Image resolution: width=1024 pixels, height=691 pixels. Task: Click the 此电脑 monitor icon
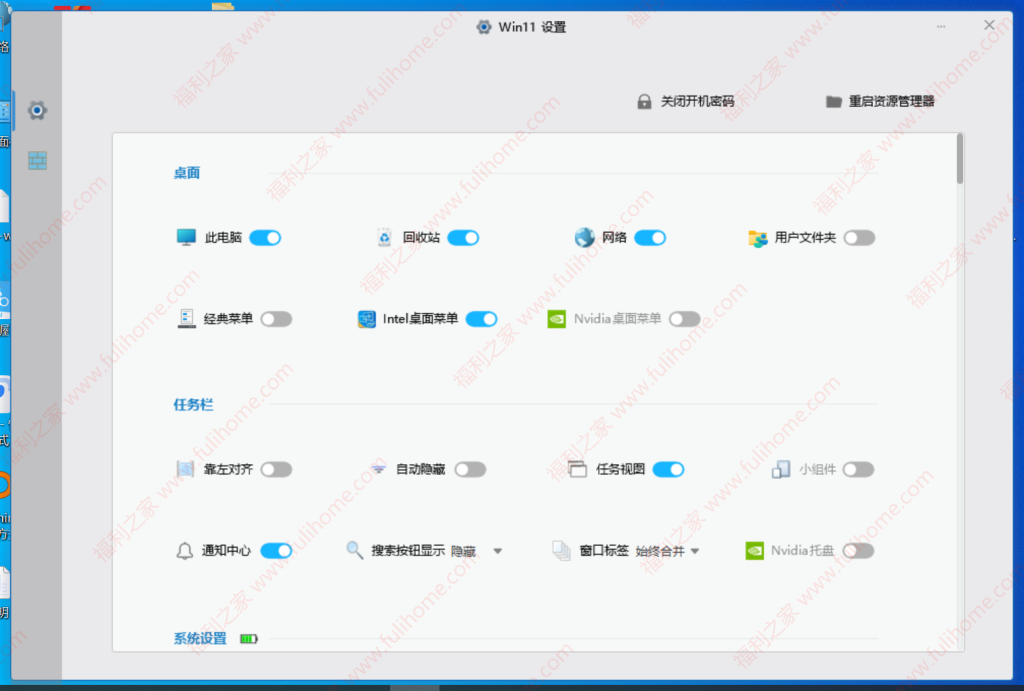click(x=186, y=237)
